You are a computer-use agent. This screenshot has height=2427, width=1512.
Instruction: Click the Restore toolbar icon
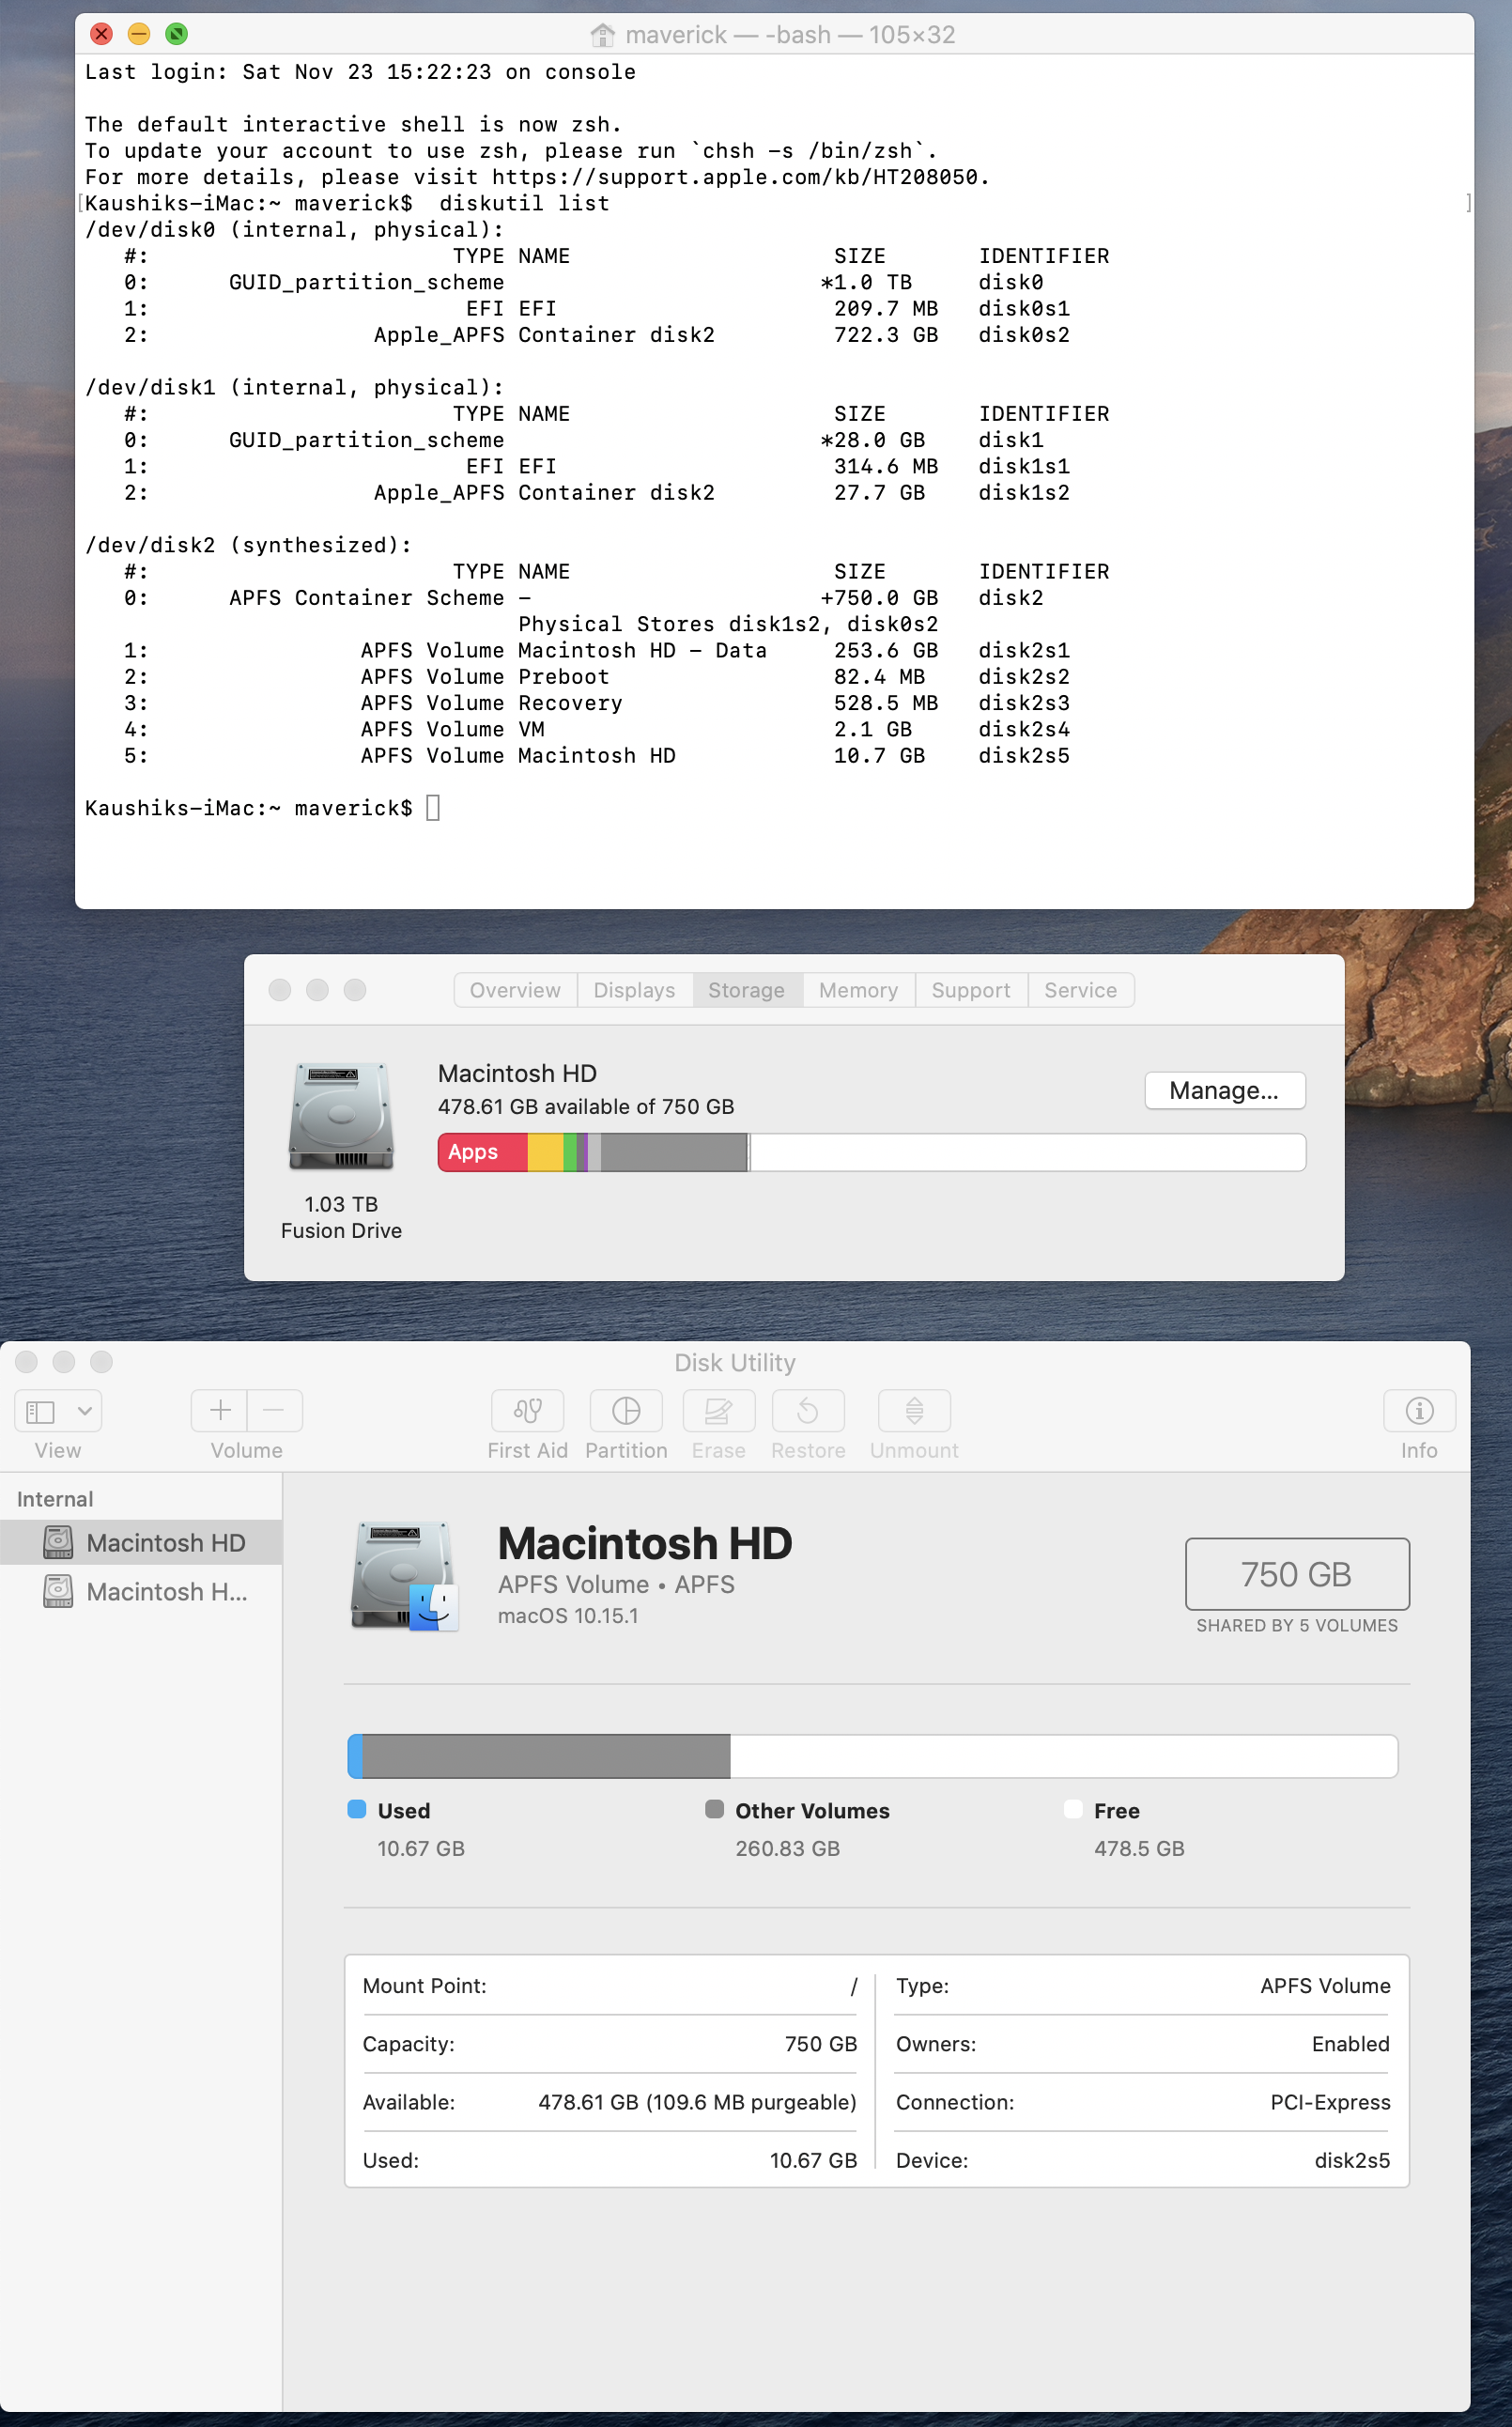pyautogui.click(x=808, y=1411)
